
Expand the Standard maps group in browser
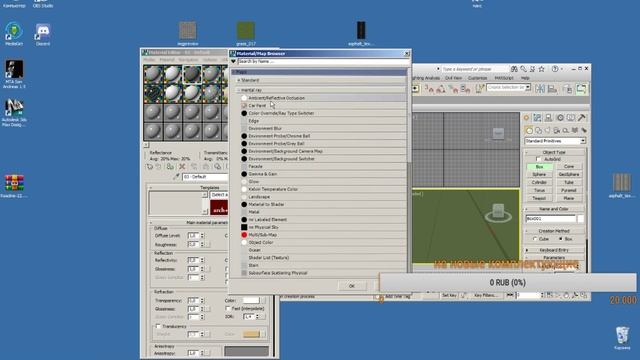pos(239,80)
